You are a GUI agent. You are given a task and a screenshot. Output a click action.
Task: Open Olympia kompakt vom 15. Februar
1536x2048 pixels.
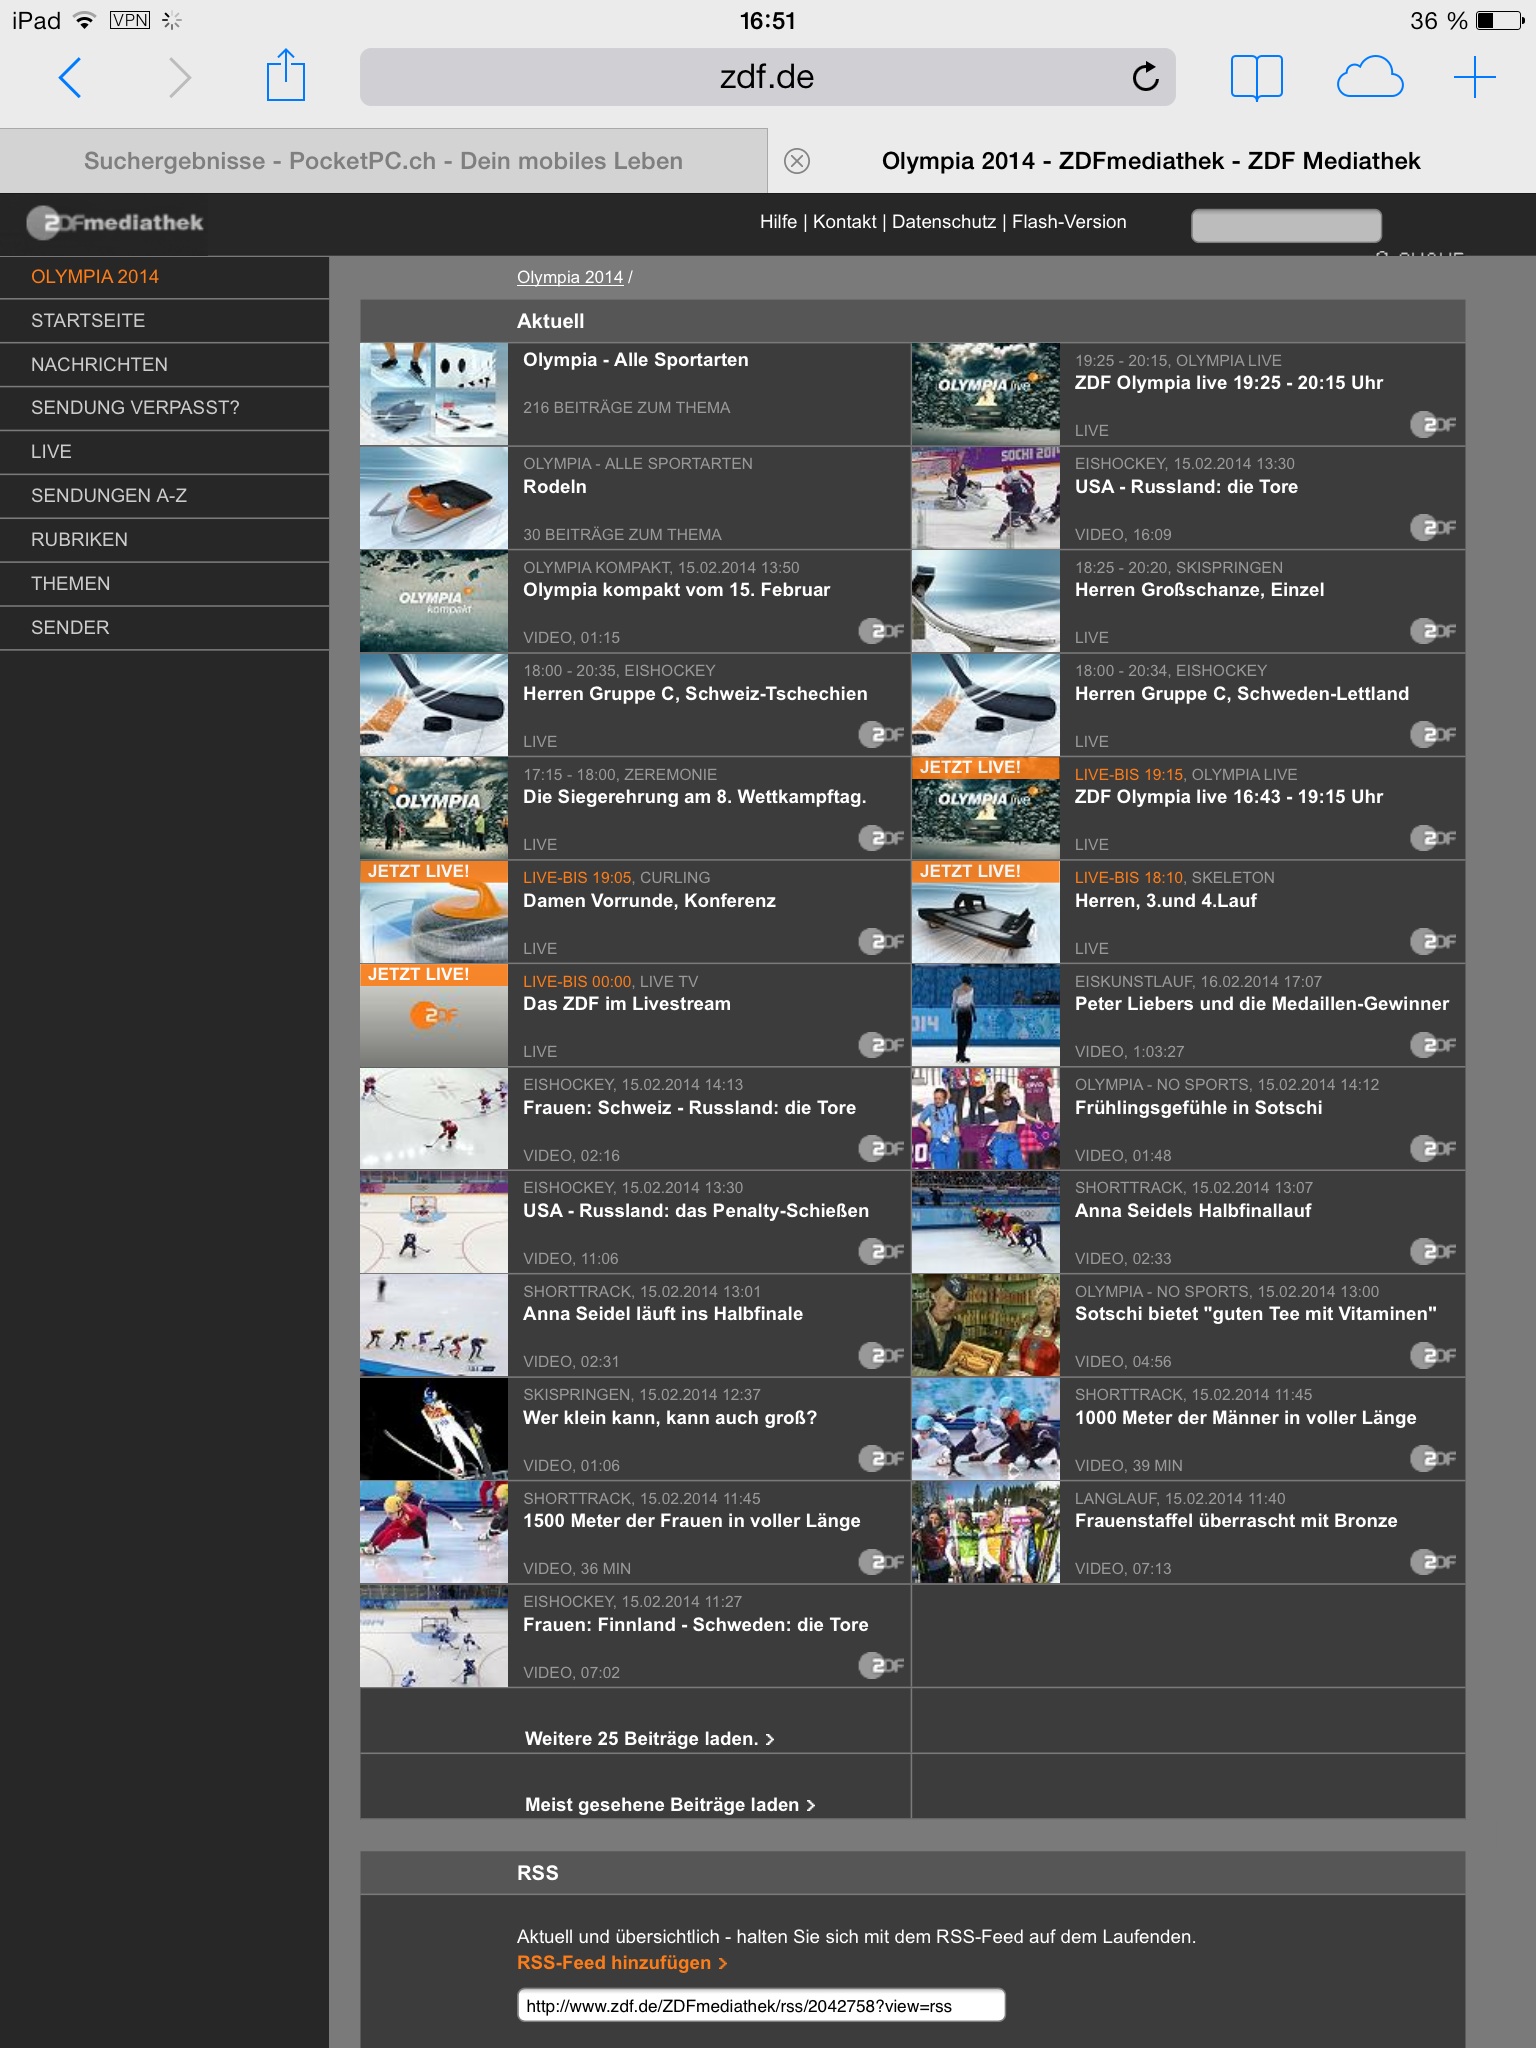coord(676,590)
